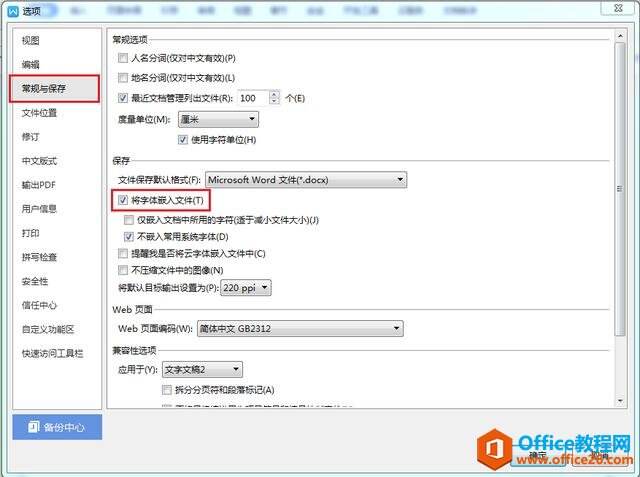640x477 pixels.
Task: Decrease recent documents count with down spinner
Action: (275, 101)
